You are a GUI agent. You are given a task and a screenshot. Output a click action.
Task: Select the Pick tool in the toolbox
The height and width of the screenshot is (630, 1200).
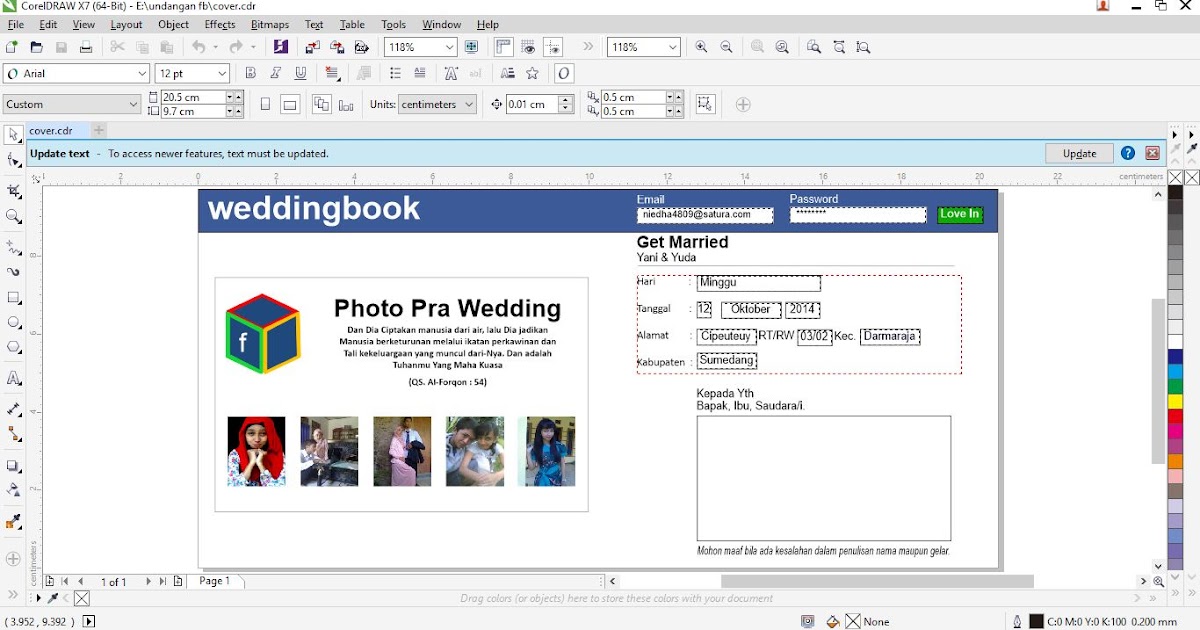pos(14,135)
